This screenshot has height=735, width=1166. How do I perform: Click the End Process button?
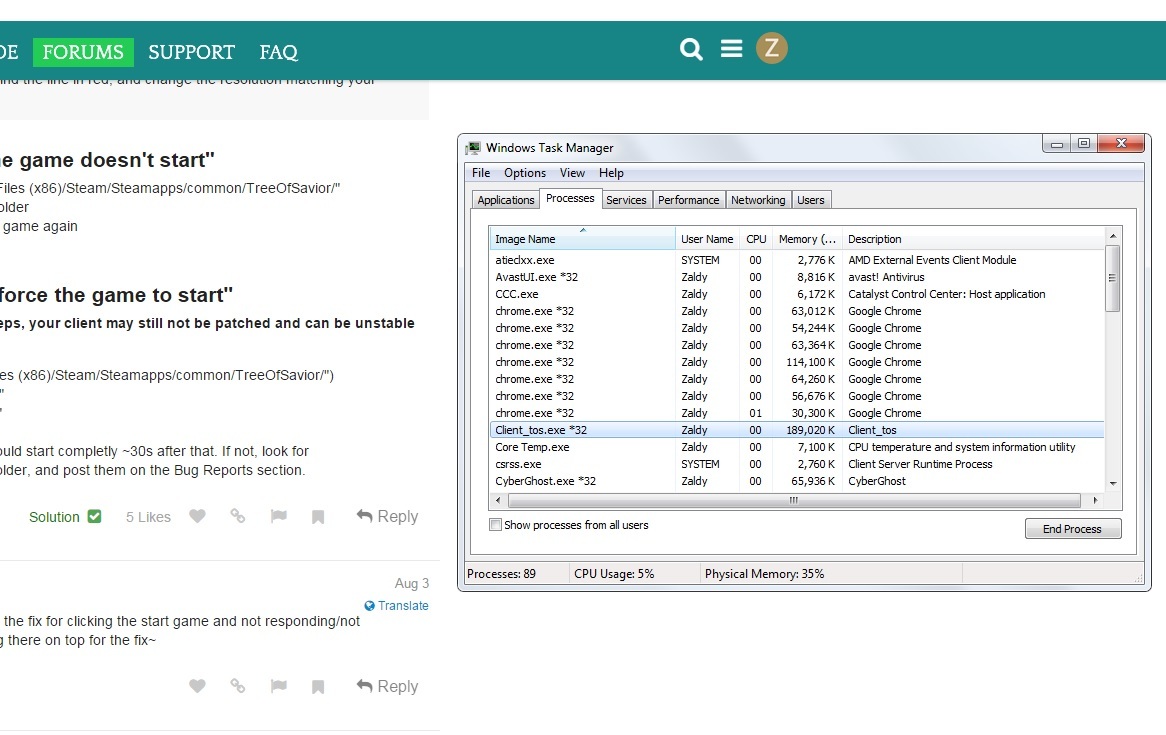pos(1072,529)
